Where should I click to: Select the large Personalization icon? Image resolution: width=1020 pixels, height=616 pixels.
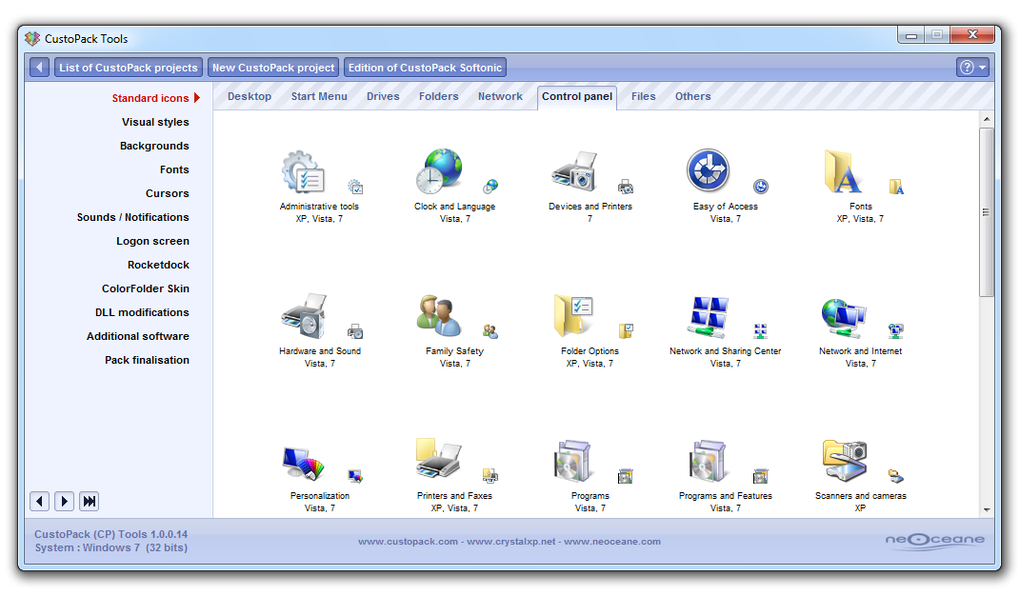(304, 462)
